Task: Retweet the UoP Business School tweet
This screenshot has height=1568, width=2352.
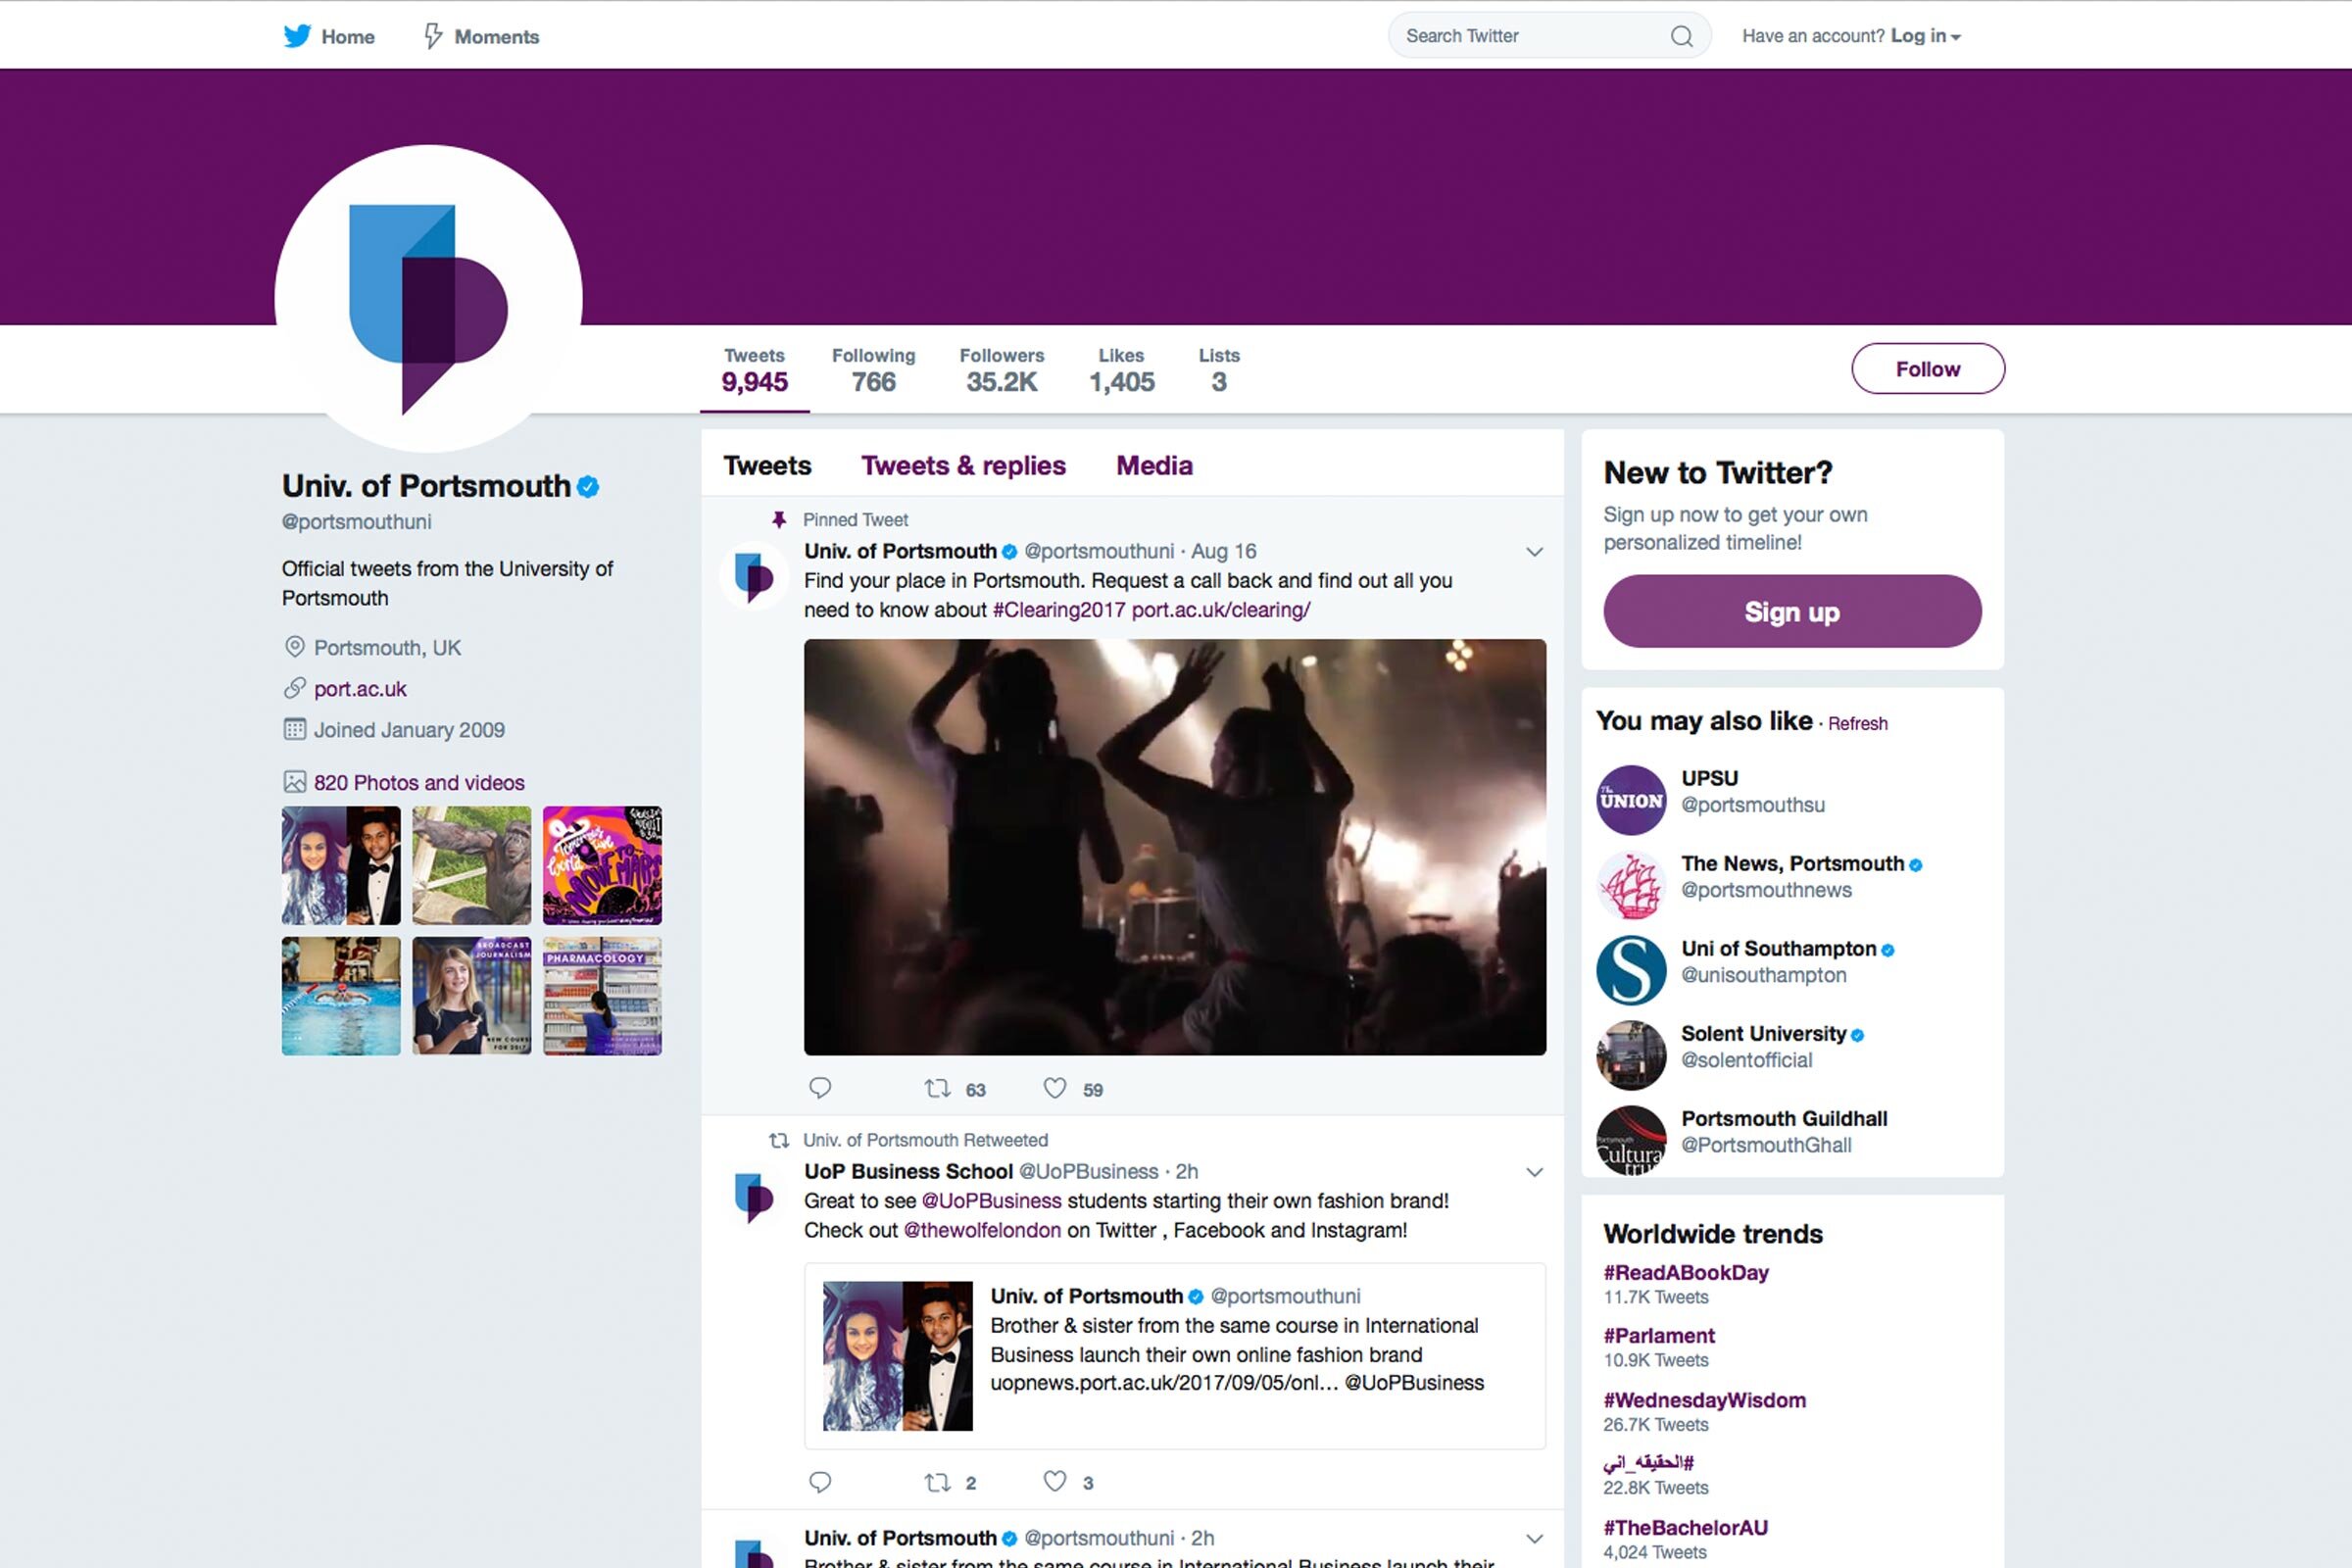Action: tap(937, 1481)
